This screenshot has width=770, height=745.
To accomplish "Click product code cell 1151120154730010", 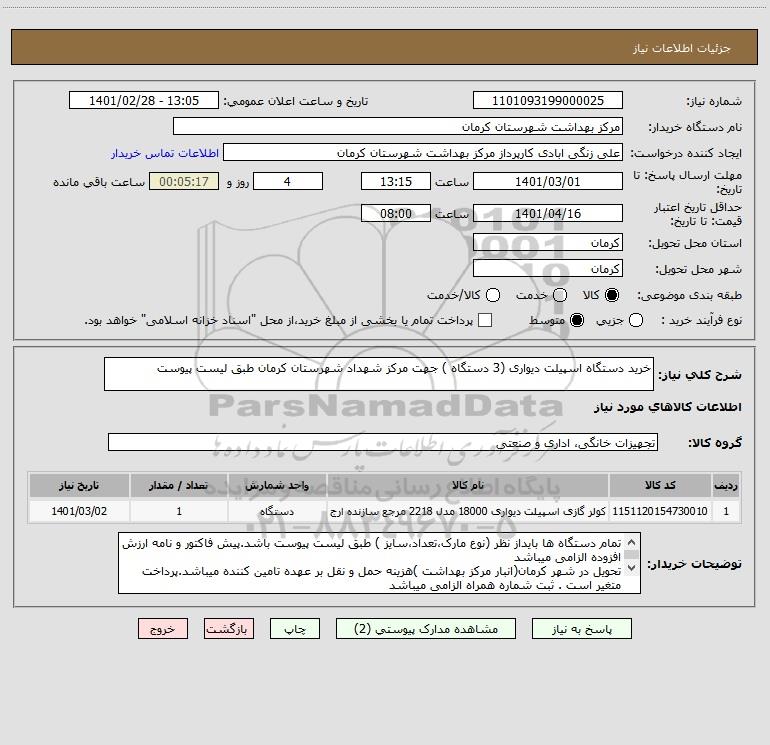I will coord(660,511).
